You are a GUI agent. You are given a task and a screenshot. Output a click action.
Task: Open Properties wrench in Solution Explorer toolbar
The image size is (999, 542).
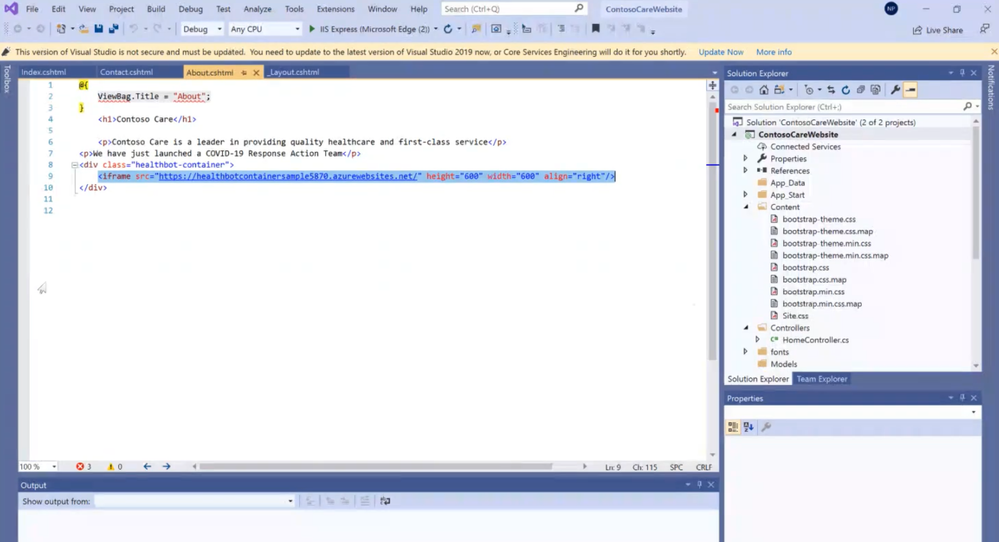pyautogui.click(x=895, y=90)
